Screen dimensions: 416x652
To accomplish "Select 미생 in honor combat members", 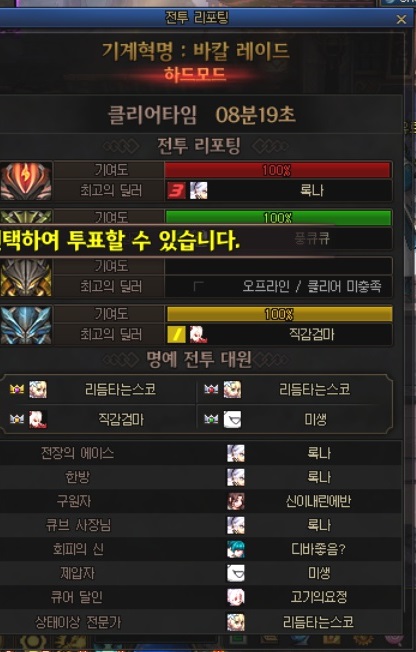I will (315, 419).
